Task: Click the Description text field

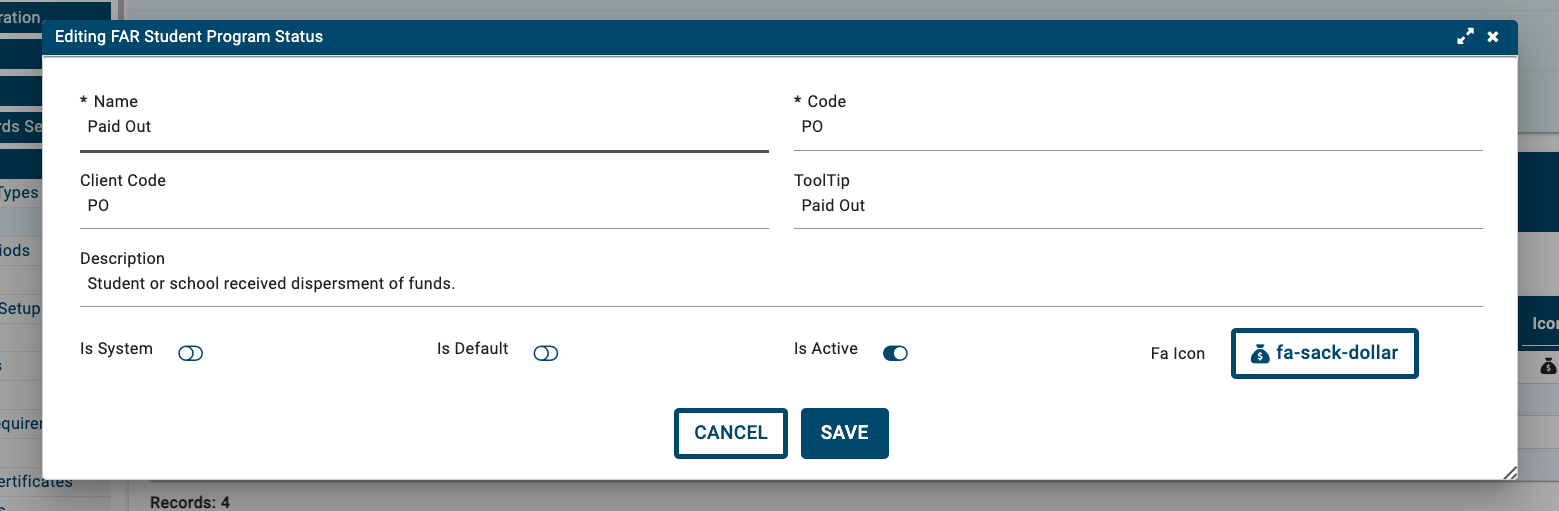Action: point(780,284)
